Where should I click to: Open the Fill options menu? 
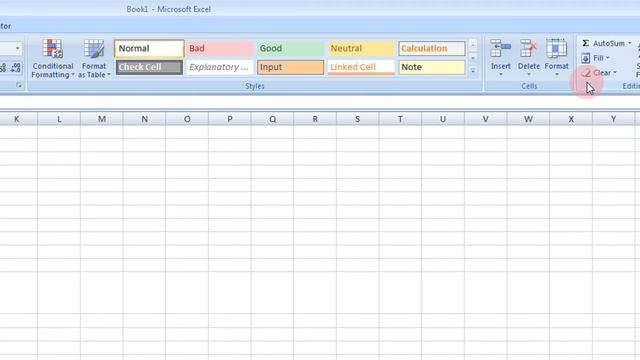pyautogui.click(x=596, y=58)
